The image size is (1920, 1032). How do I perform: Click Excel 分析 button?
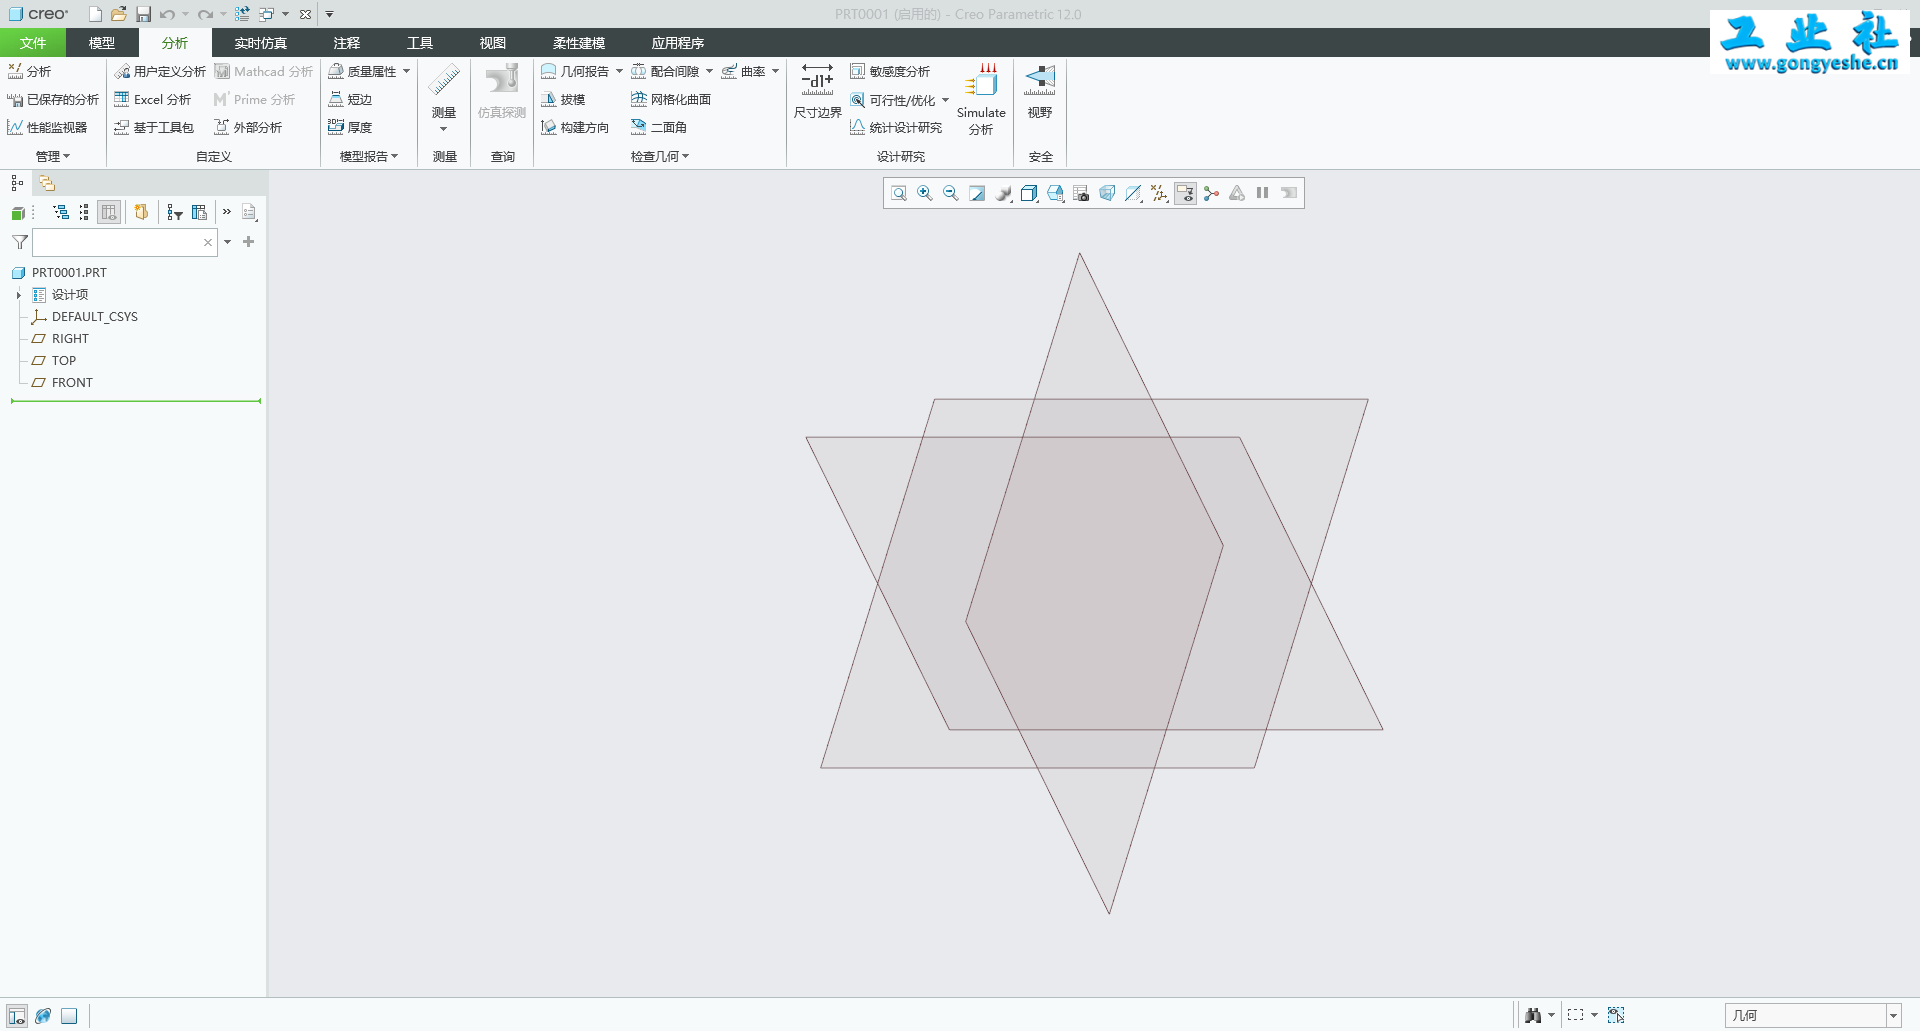click(x=153, y=100)
